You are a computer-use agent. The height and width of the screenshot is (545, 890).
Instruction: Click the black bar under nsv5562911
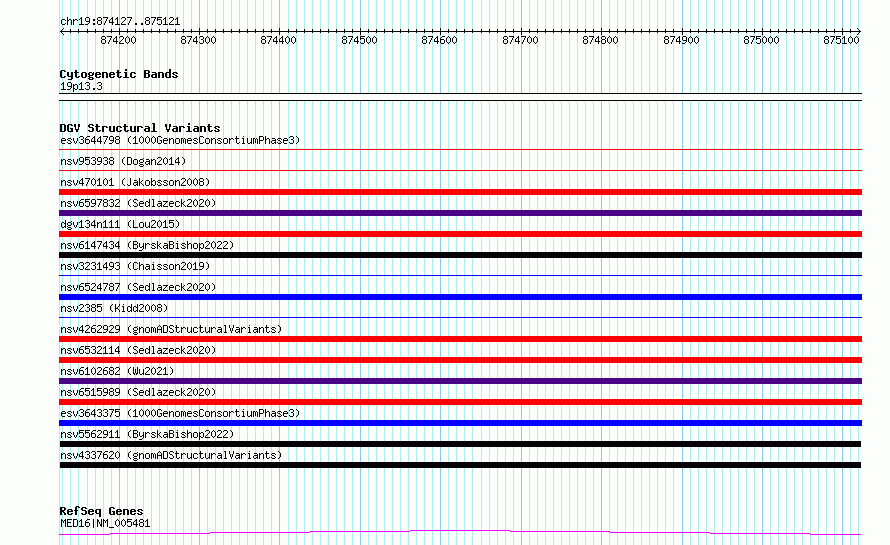tap(460, 444)
